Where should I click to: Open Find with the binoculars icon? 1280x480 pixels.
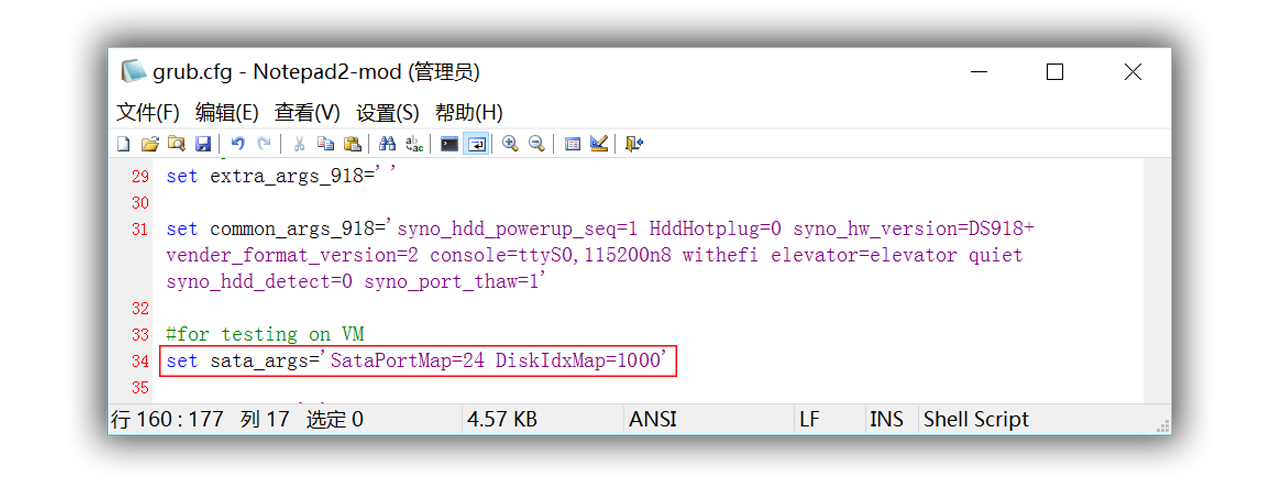[x=388, y=144]
